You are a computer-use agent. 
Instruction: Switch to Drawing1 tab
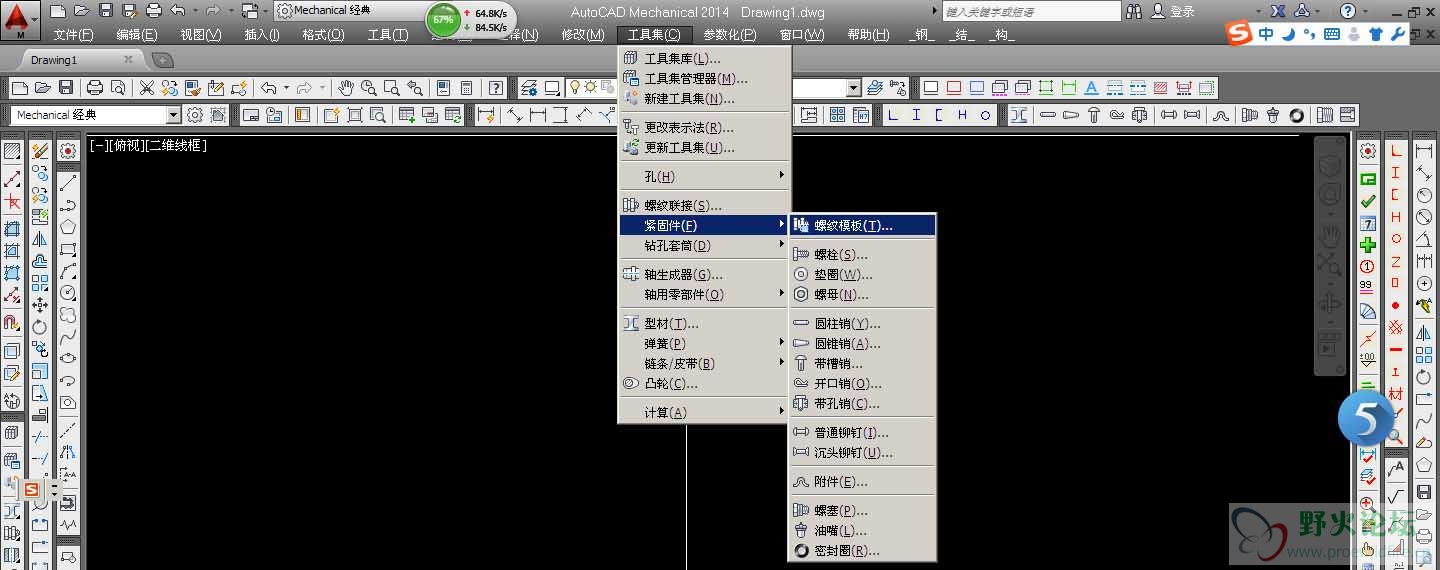[53, 60]
